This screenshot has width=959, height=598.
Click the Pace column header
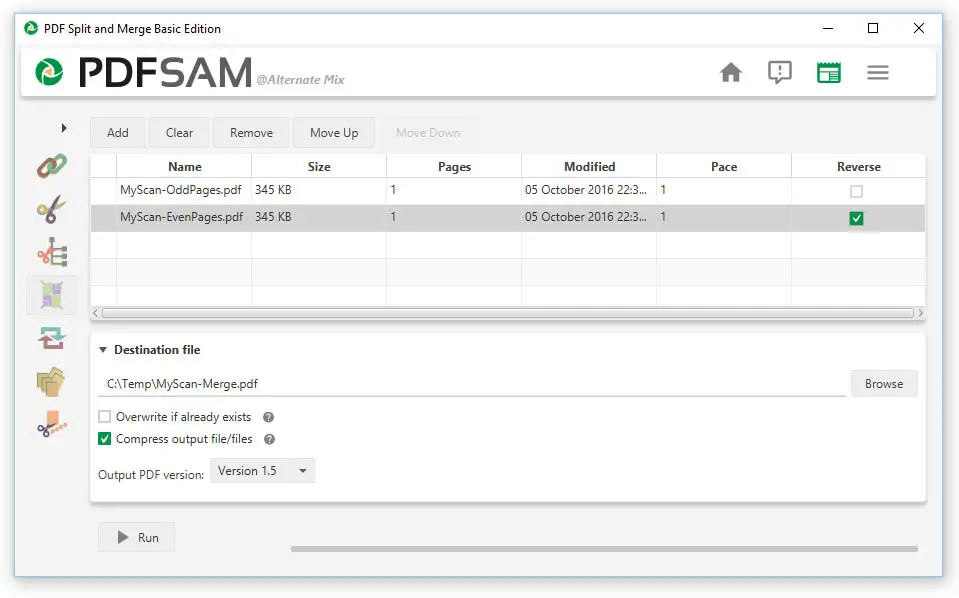click(724, 166)
